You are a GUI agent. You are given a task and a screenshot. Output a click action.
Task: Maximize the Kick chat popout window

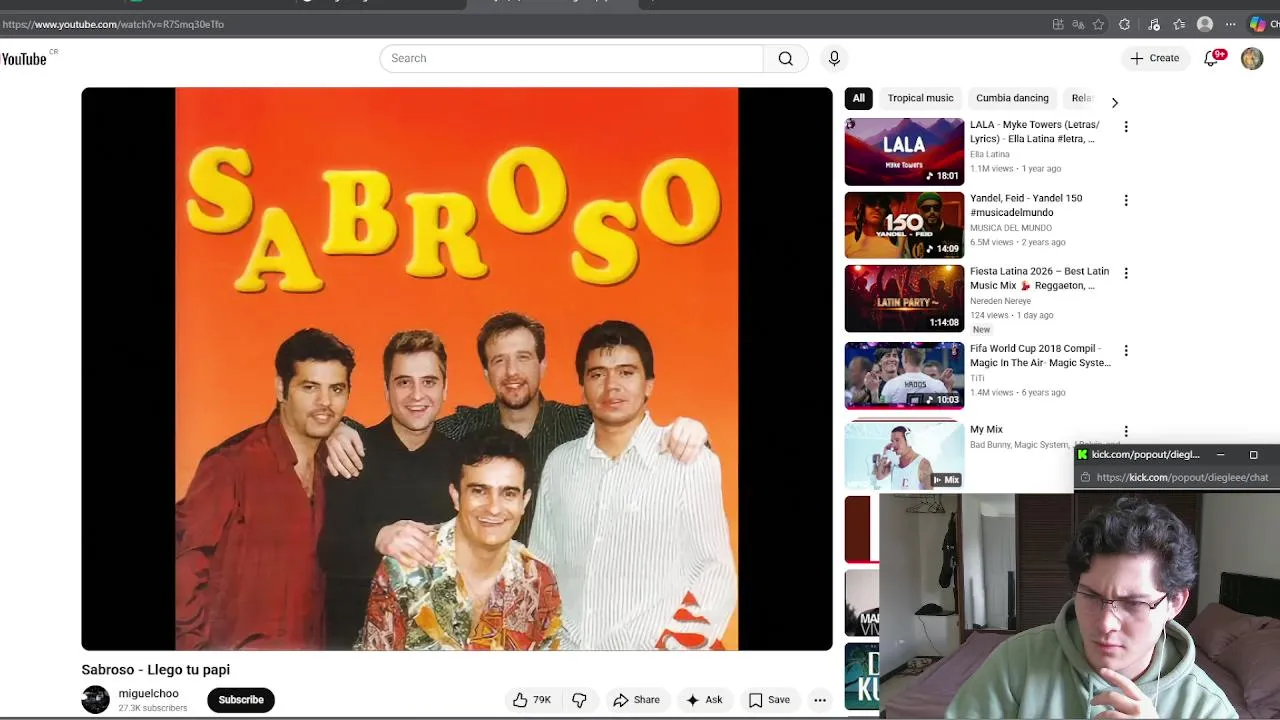1253,455
